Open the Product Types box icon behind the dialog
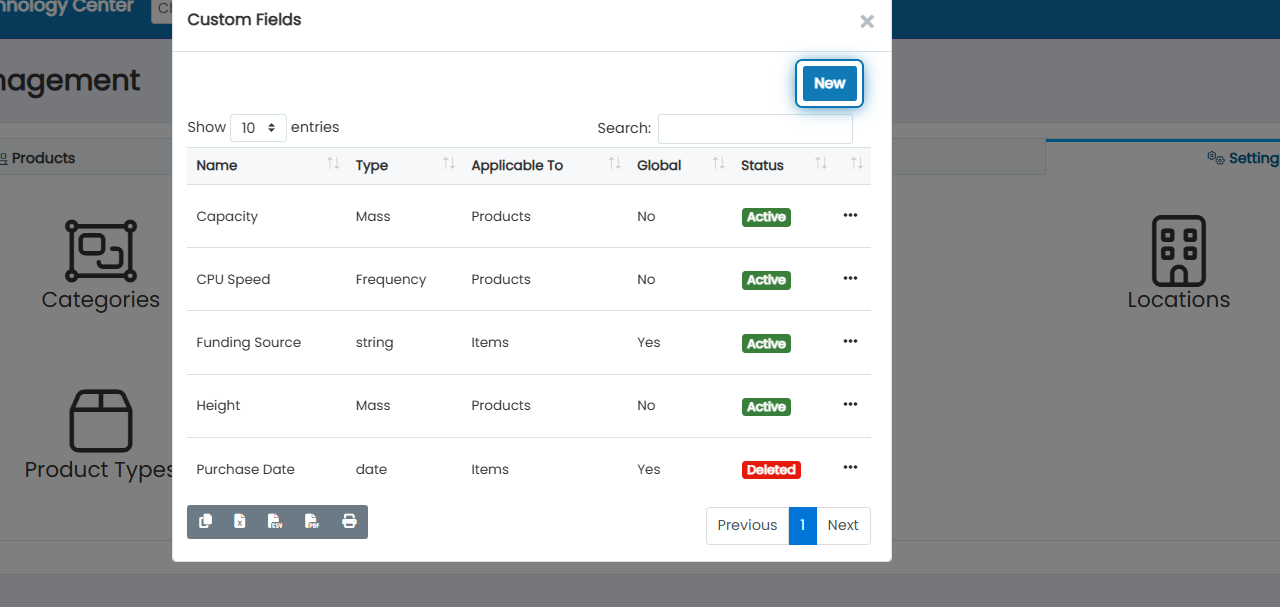 point(101,420)
